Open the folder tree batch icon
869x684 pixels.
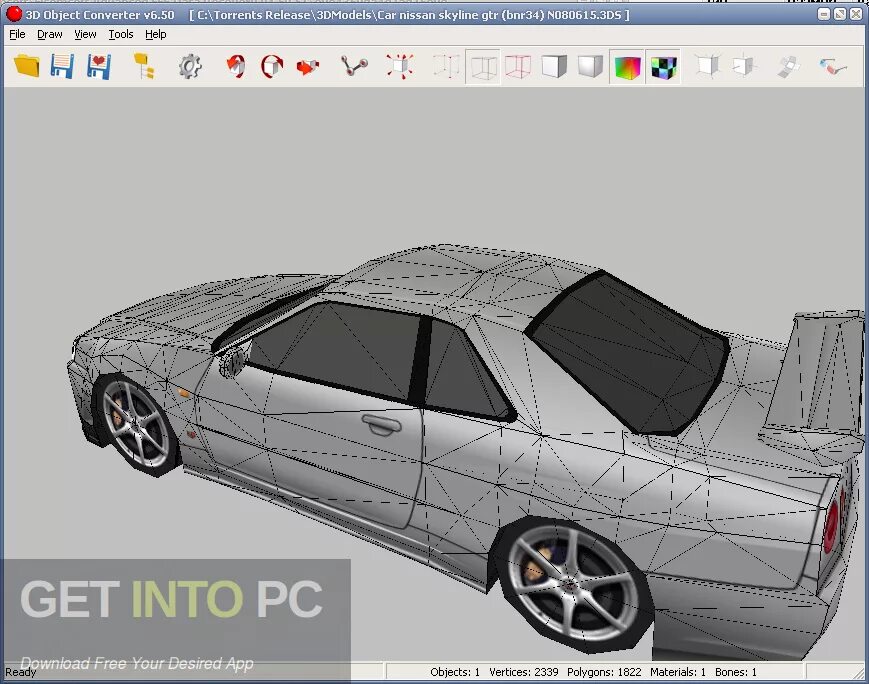(x=144, y=66)
